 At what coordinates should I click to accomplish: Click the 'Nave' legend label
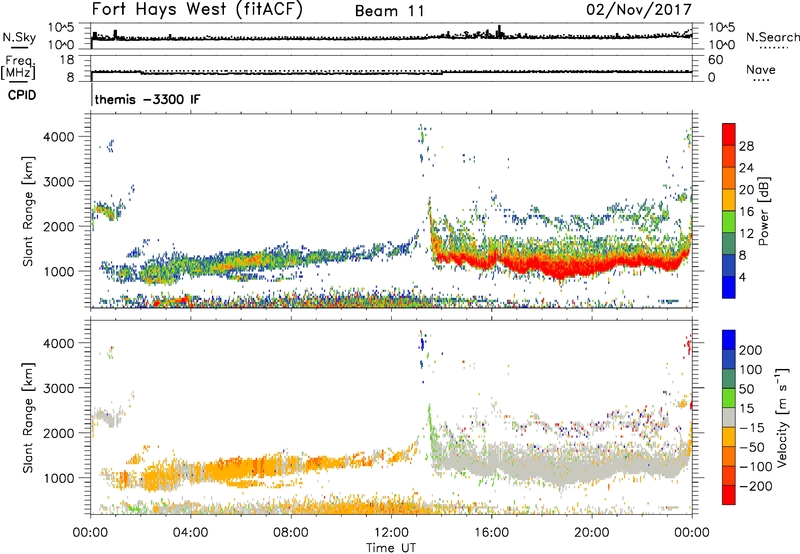pyautogui.click(x=761, y=69)
